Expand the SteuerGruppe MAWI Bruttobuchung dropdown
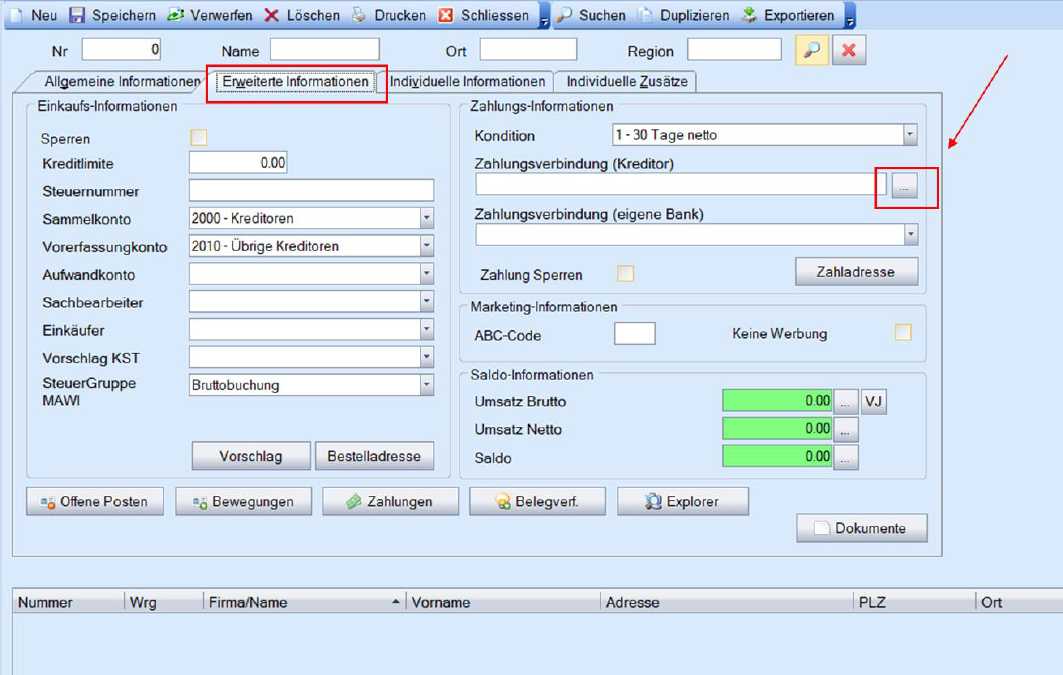The image size is (1063, 675). [426, 385]
